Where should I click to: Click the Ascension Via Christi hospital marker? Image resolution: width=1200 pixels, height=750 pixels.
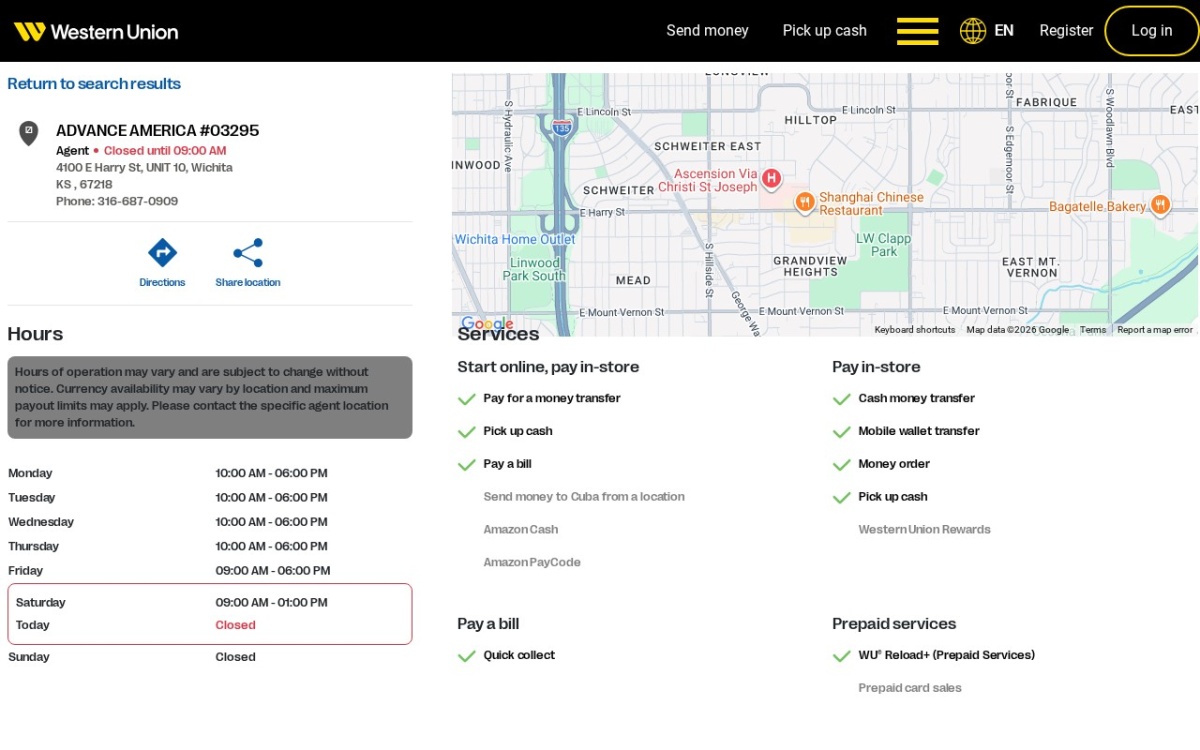tap(771, 179)
